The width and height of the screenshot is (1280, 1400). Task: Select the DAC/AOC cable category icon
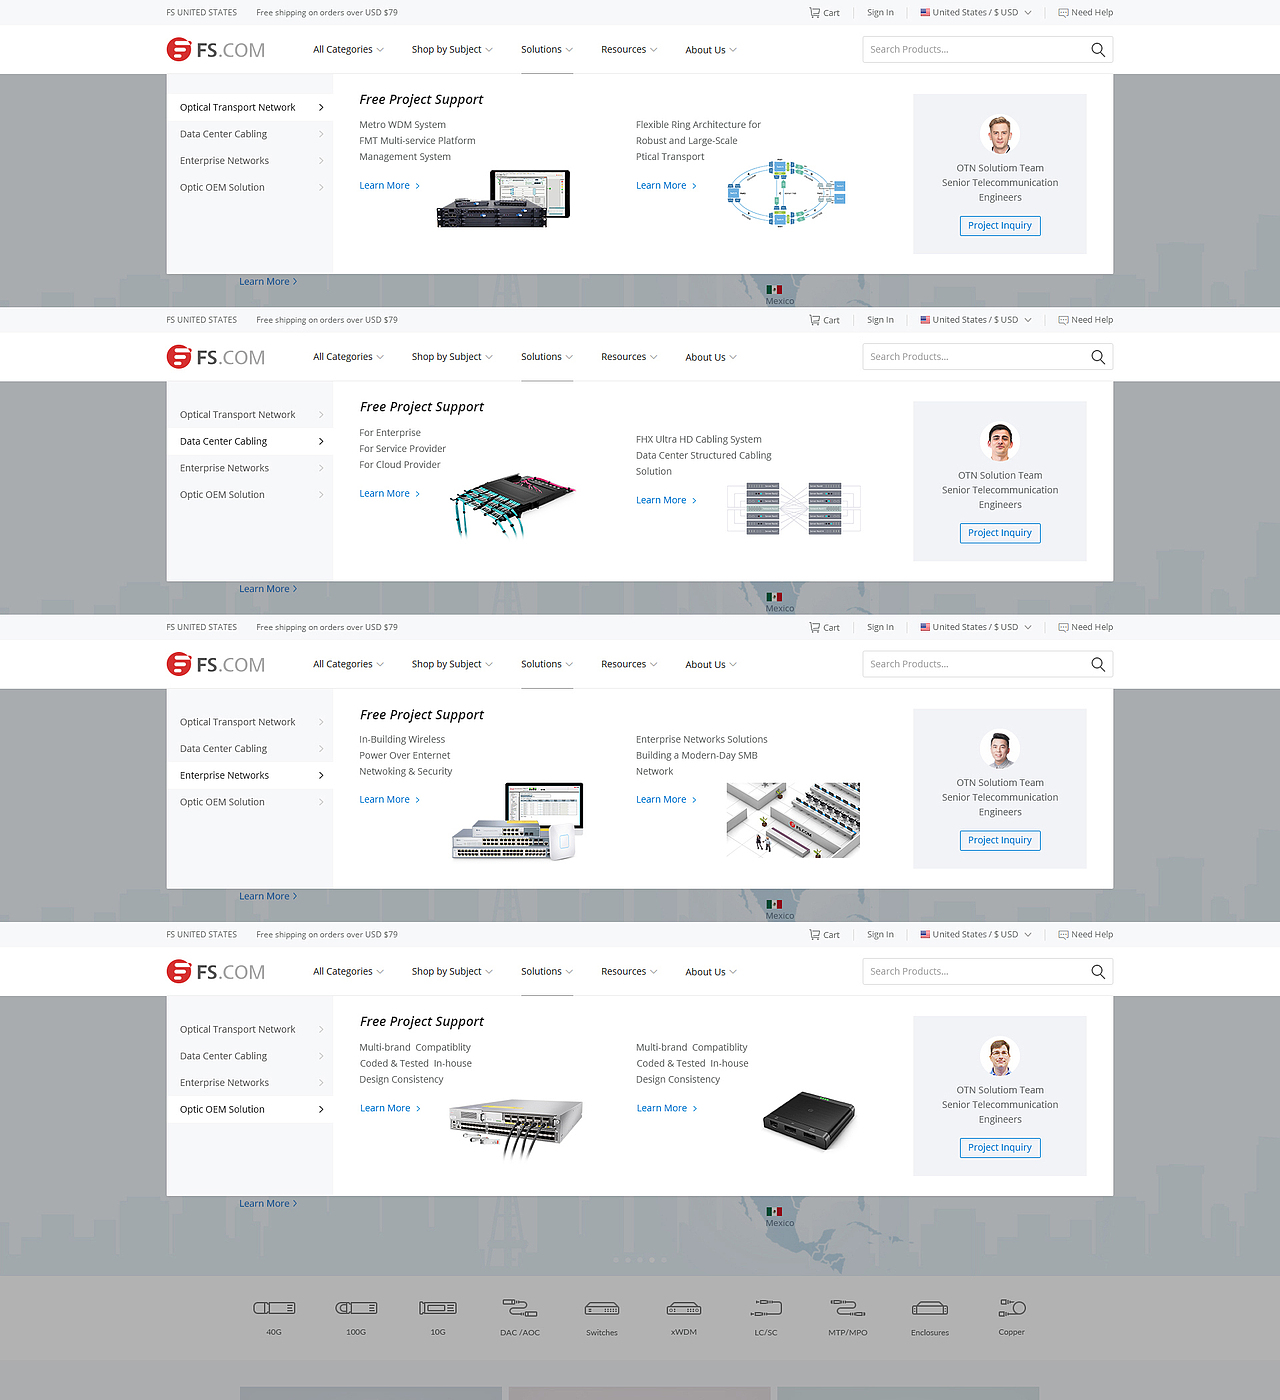click(520, 1308)
